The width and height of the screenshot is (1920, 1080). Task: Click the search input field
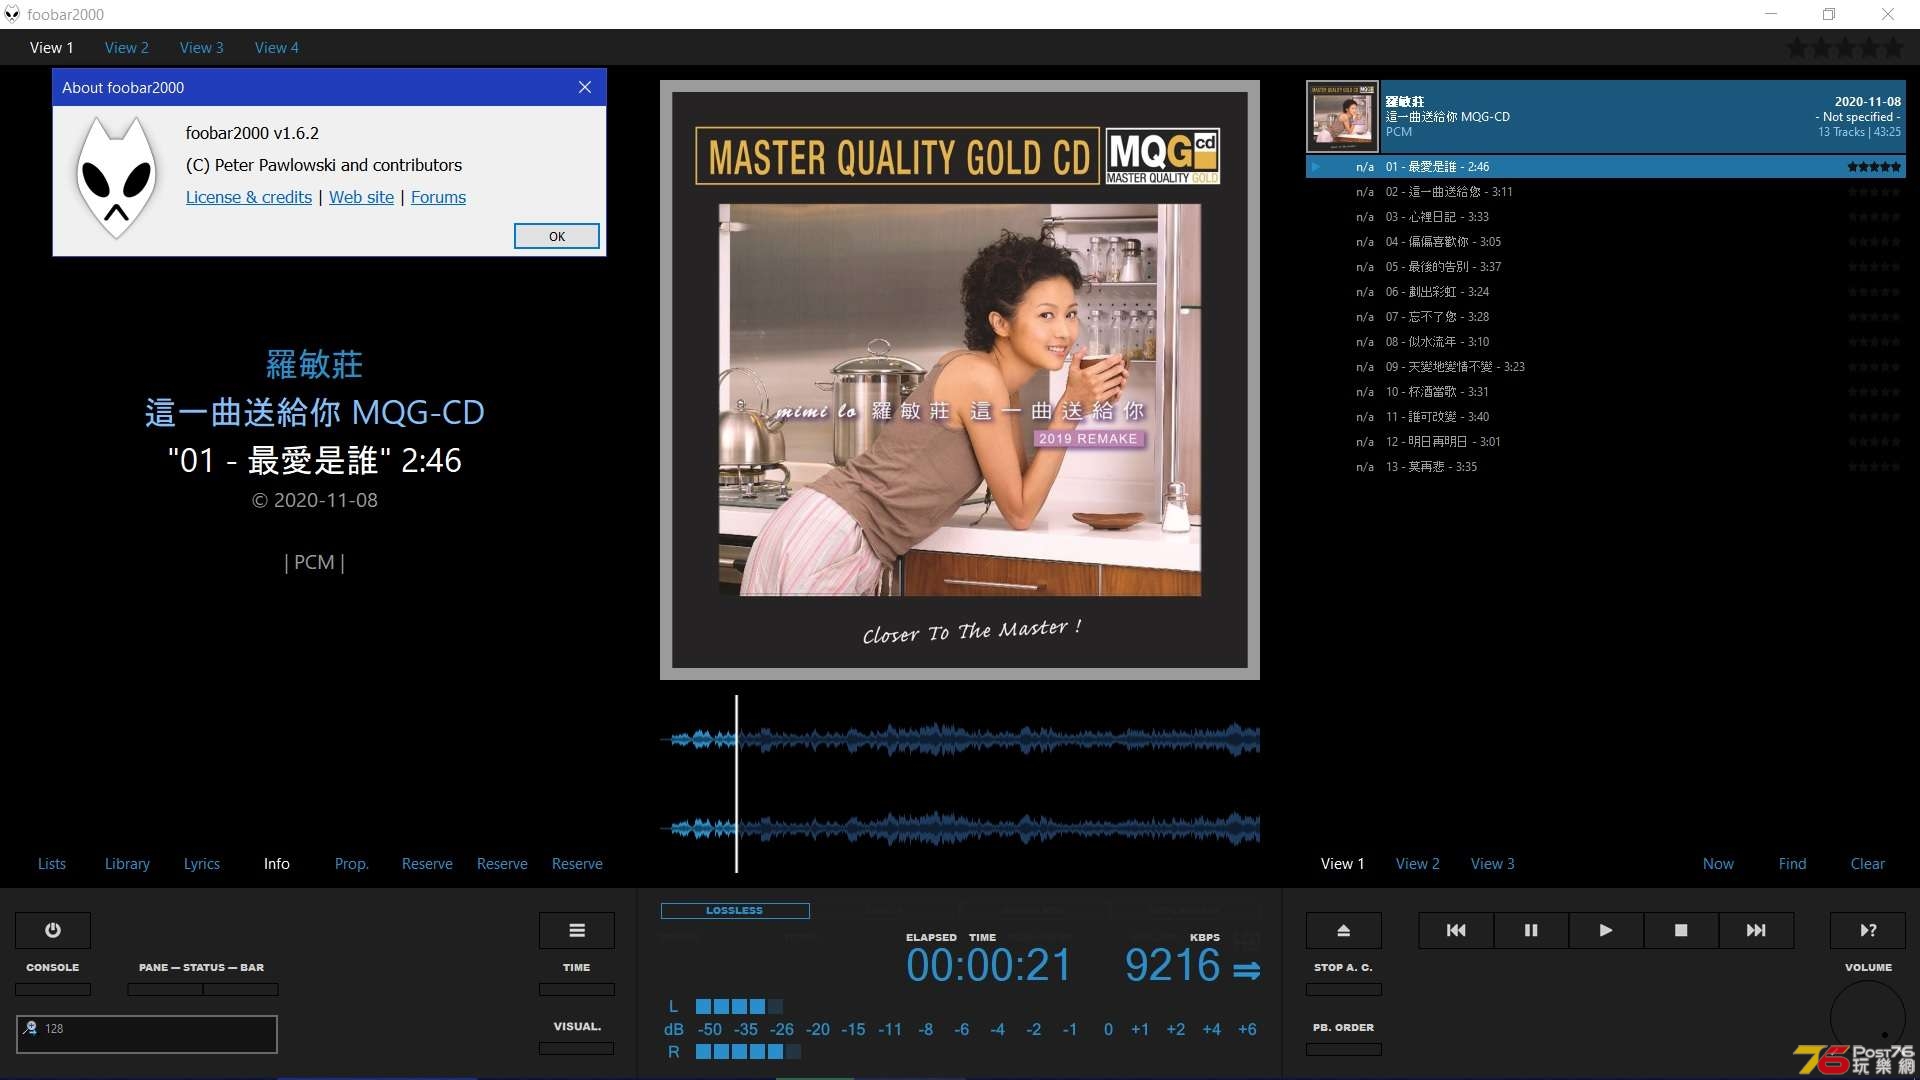pos(147,1034)
